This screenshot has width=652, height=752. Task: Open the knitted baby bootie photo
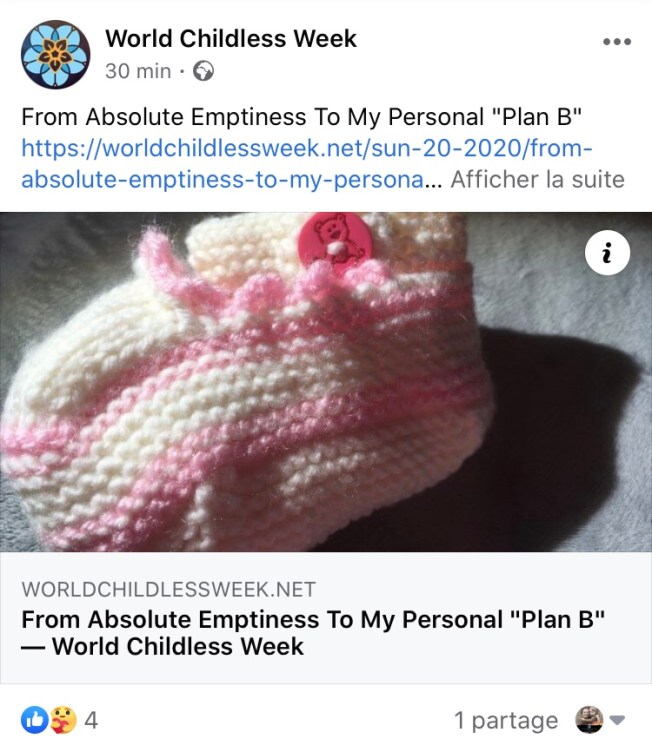[326, 382]
